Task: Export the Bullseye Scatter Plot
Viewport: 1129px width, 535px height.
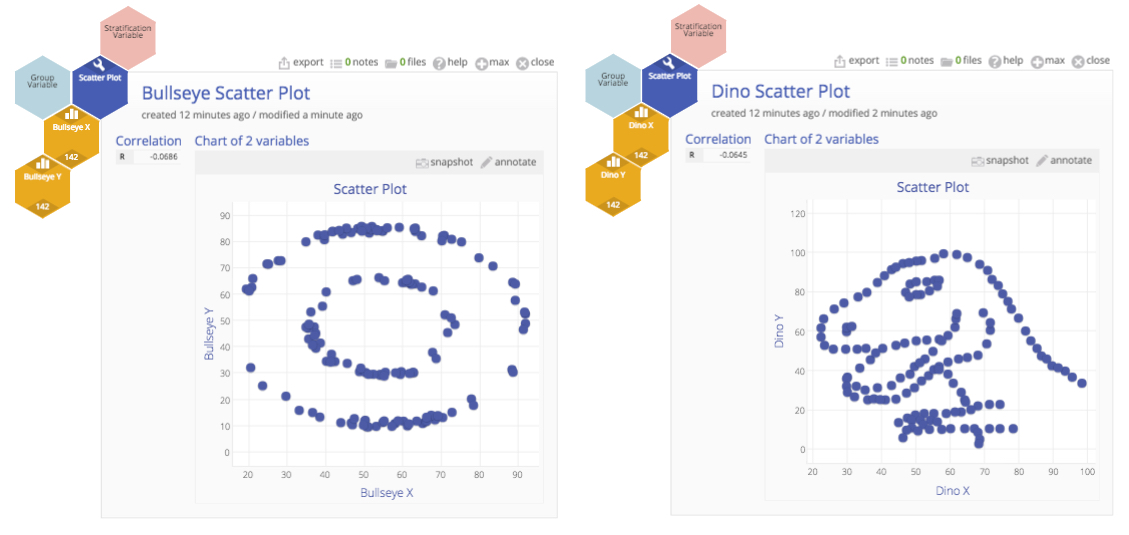Action: pyautogui.click(x=301, y=63)
